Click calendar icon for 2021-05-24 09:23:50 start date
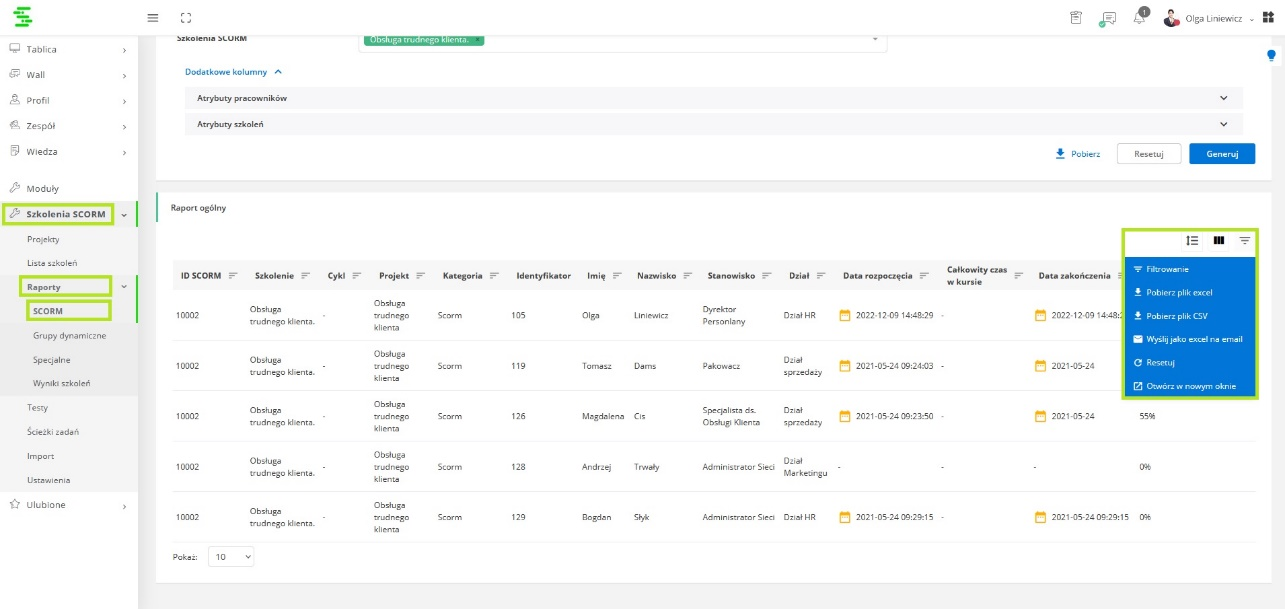This screenshot has width=1285, height=609. (x=845, y=415)
